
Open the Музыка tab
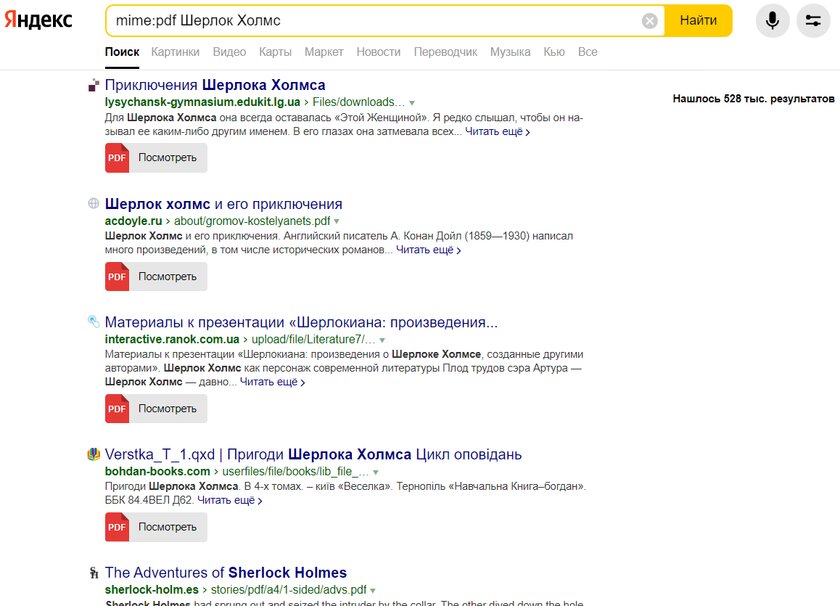pos(510,52)
